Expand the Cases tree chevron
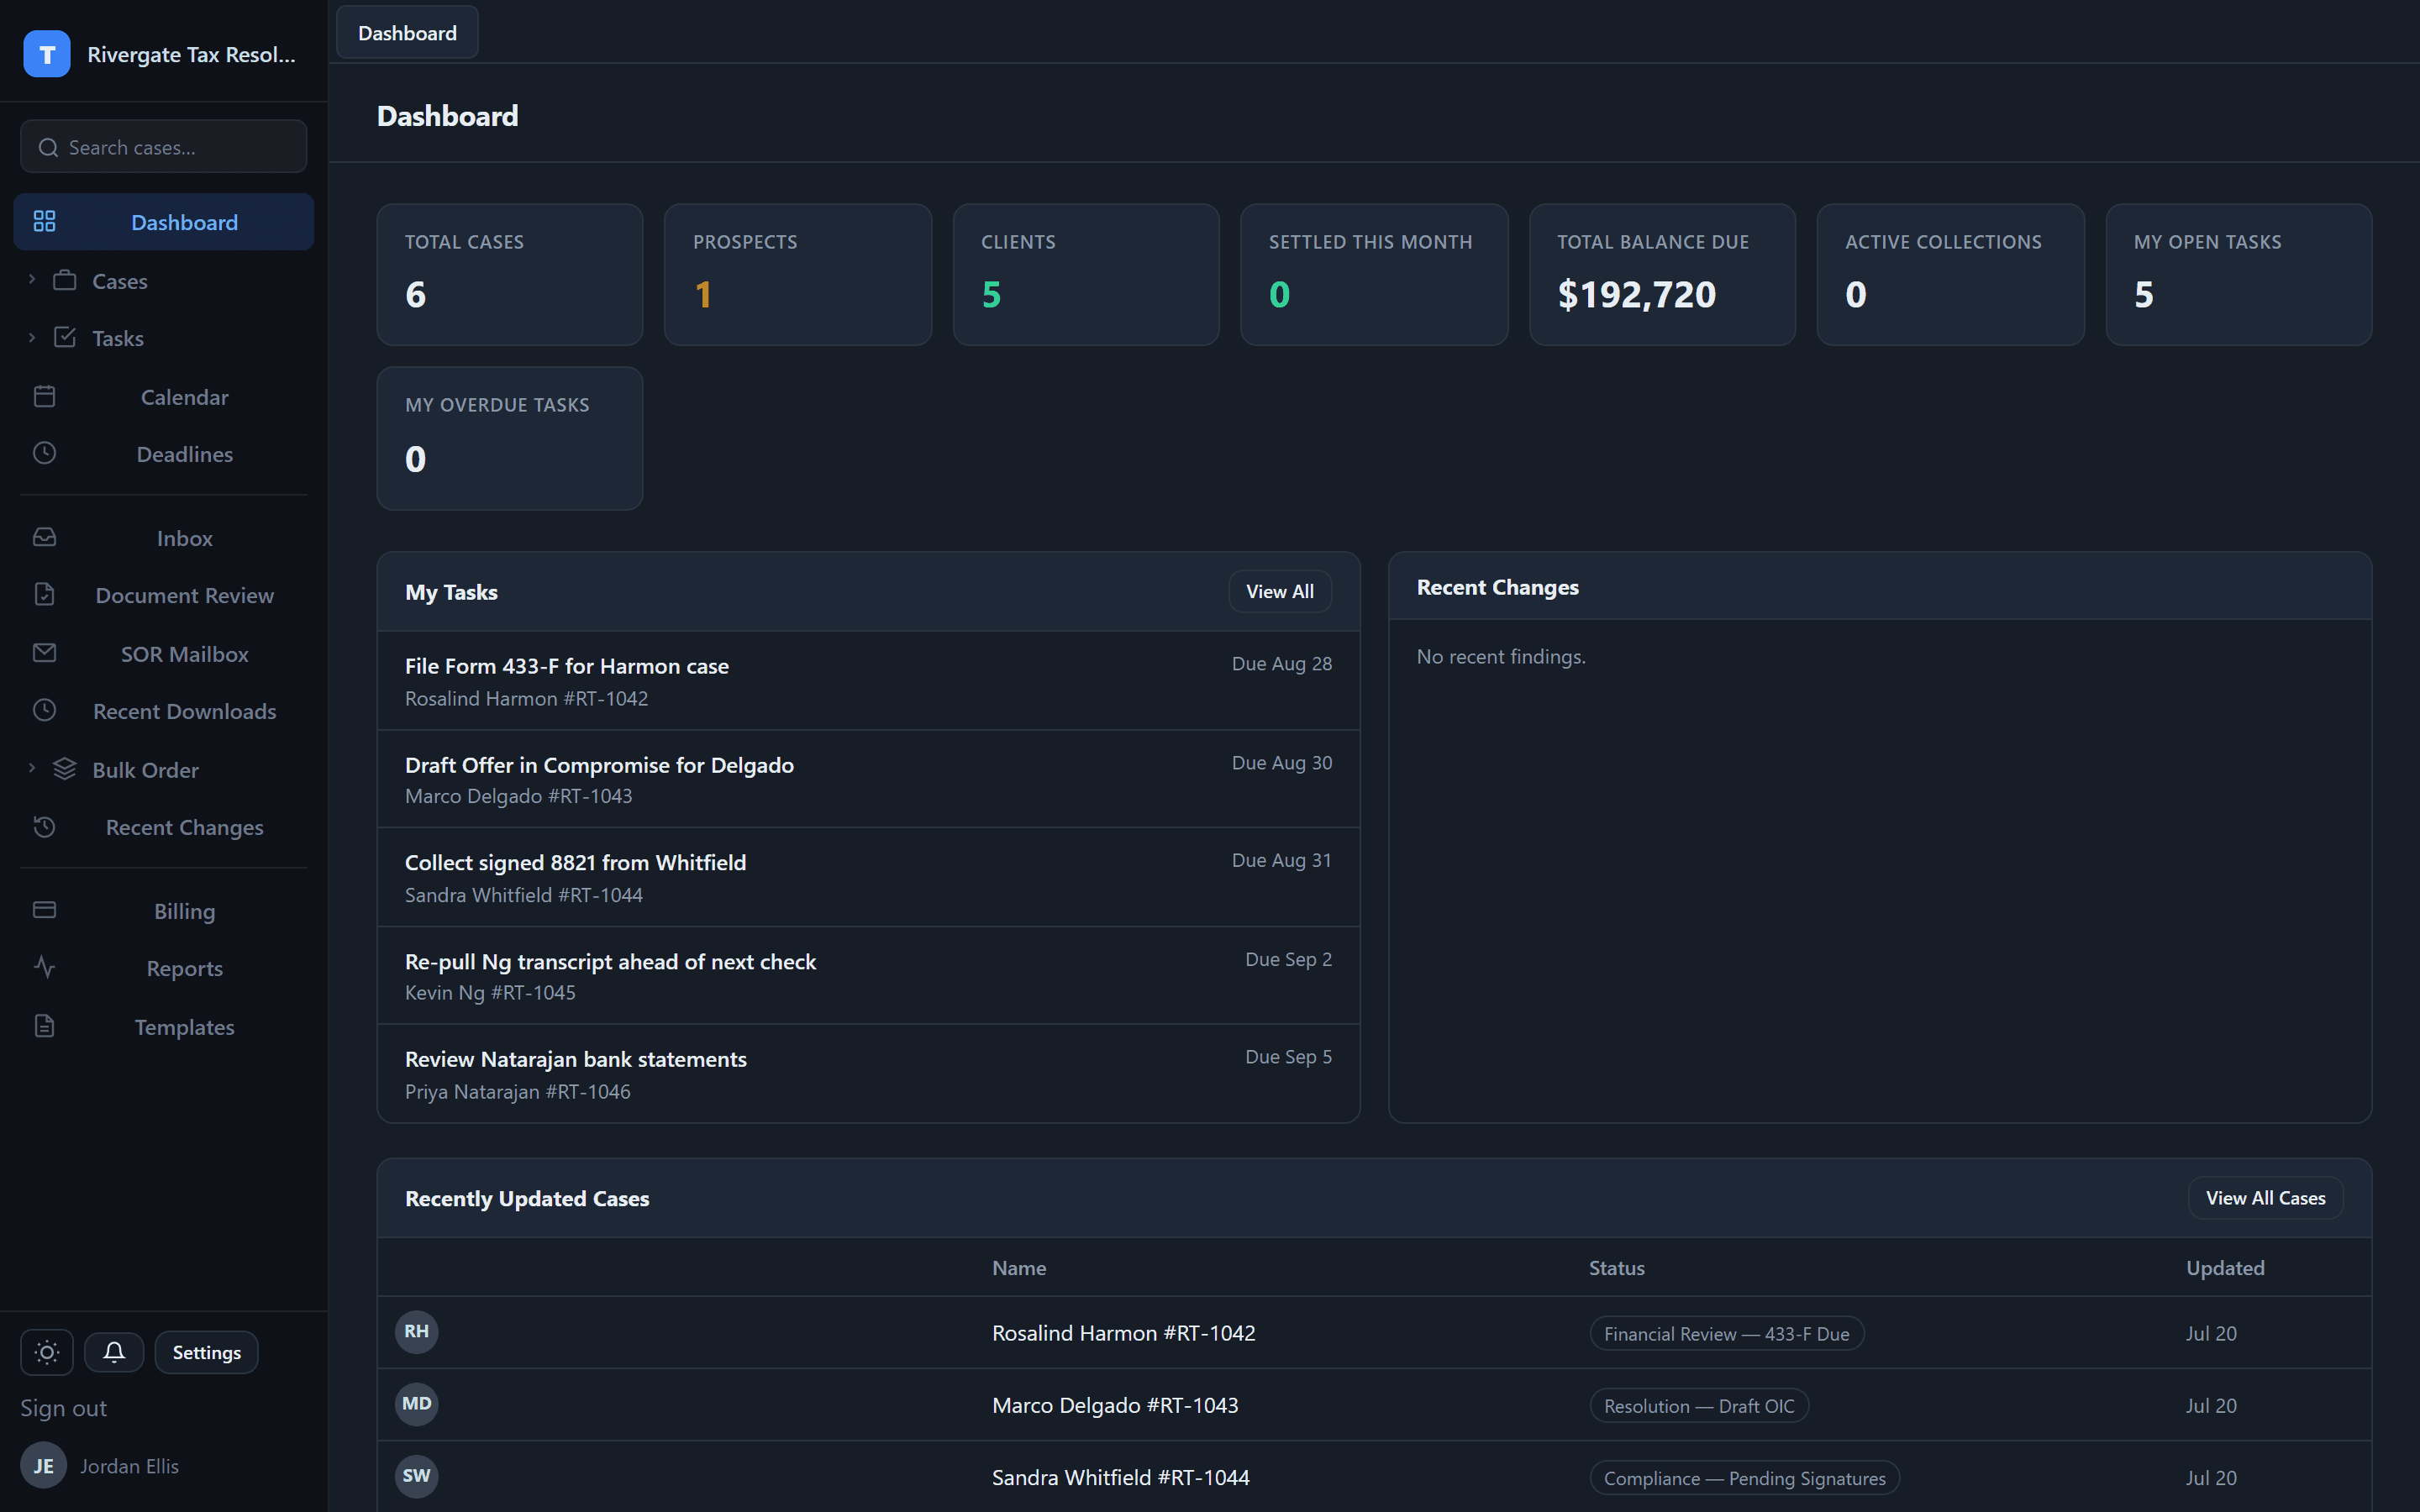Image resolution: width=2420 pixels, height=1512 pixels. 32,281
